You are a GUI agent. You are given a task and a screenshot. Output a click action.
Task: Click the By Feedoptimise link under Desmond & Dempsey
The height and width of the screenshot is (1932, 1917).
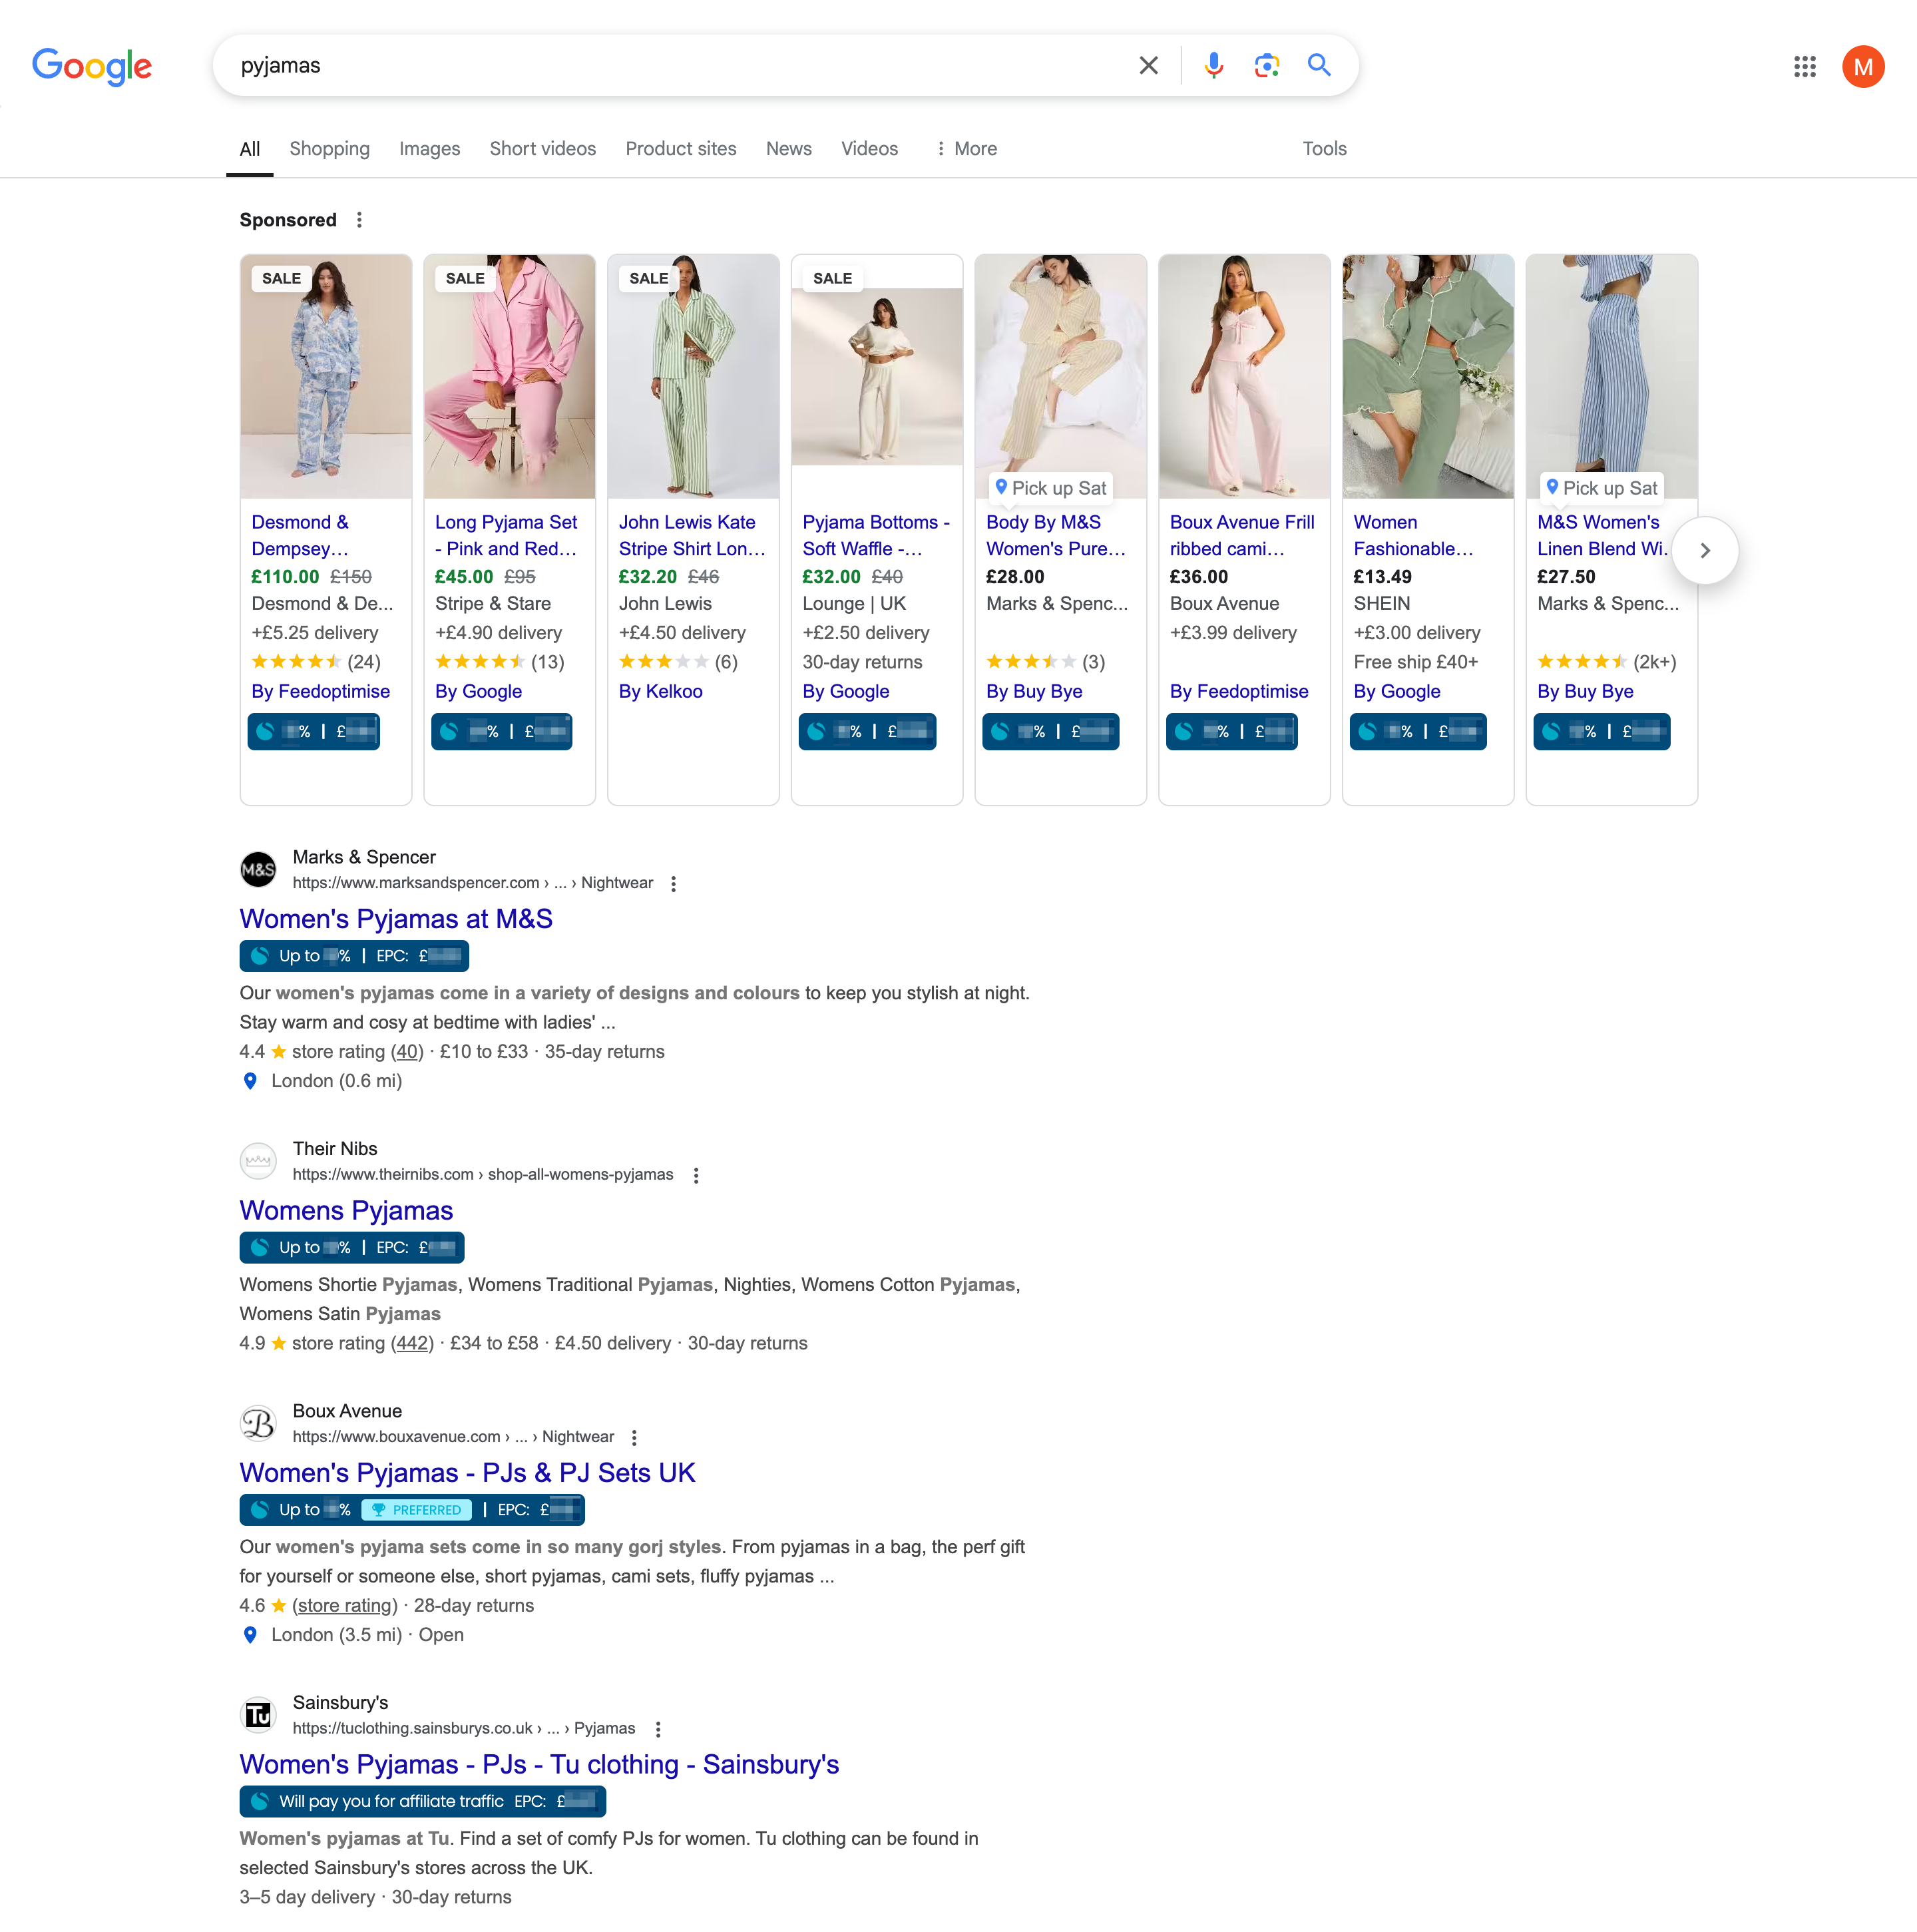coord(320,692)
